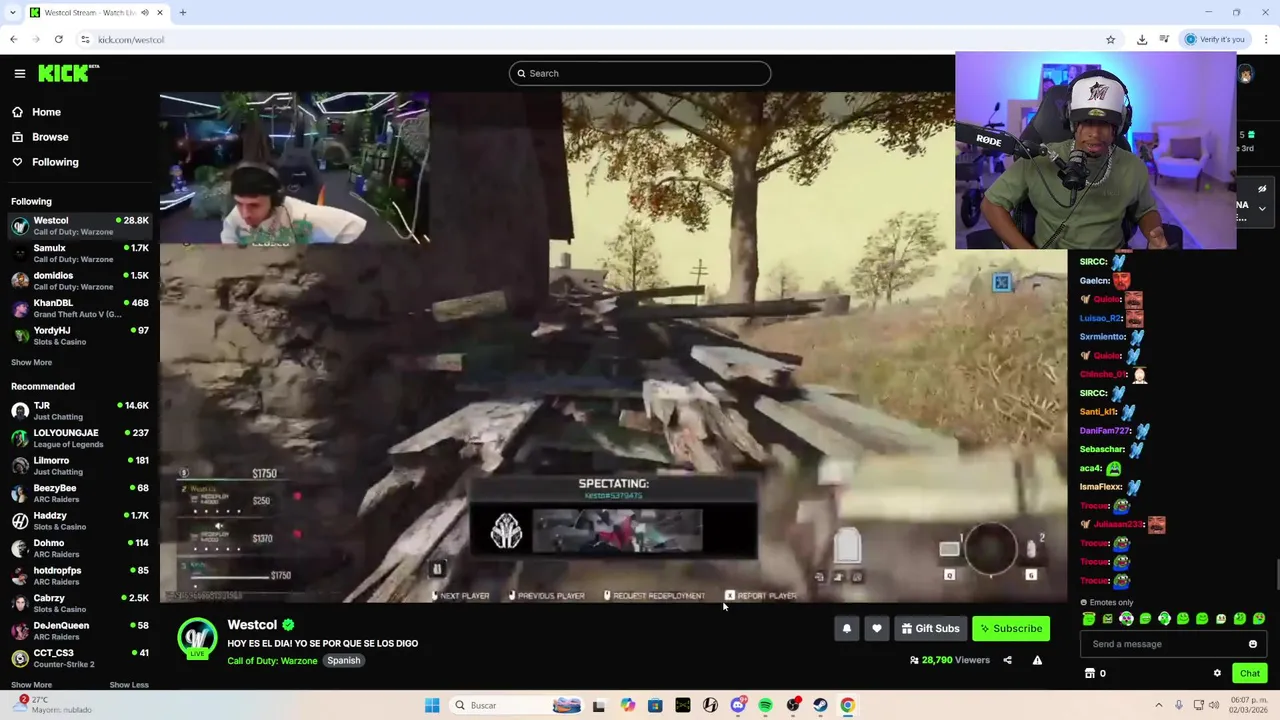The image size is (1280, 720).
Task: Subscribe to Westcol's channel
Action: [x=1011, y=628]
